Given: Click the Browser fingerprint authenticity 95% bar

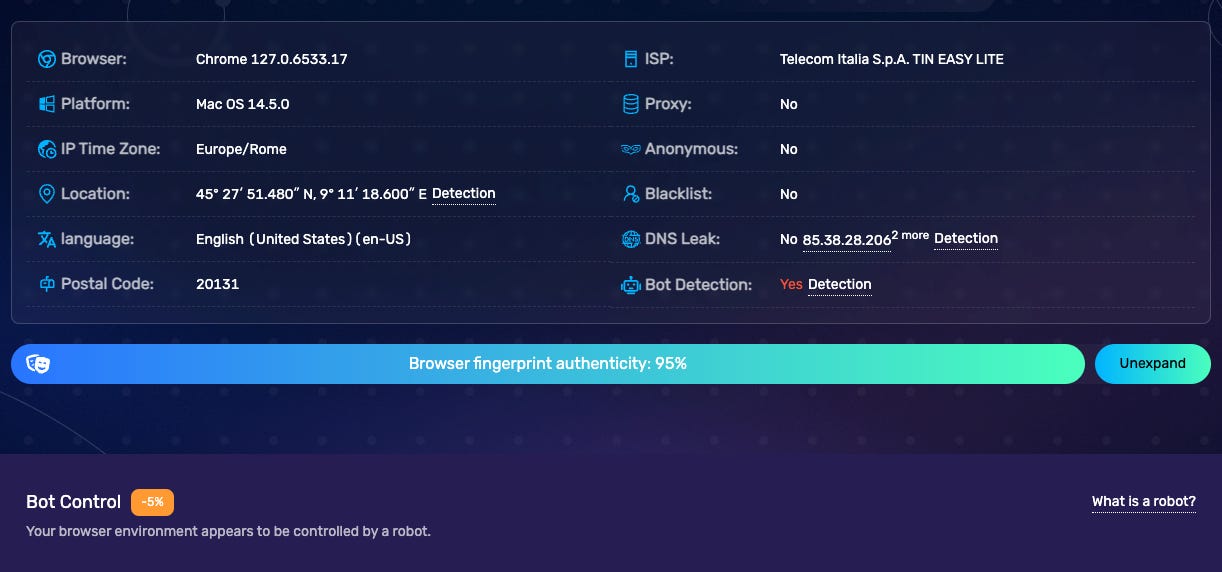Looking at the screenshot, I should (x=548, y=364).
